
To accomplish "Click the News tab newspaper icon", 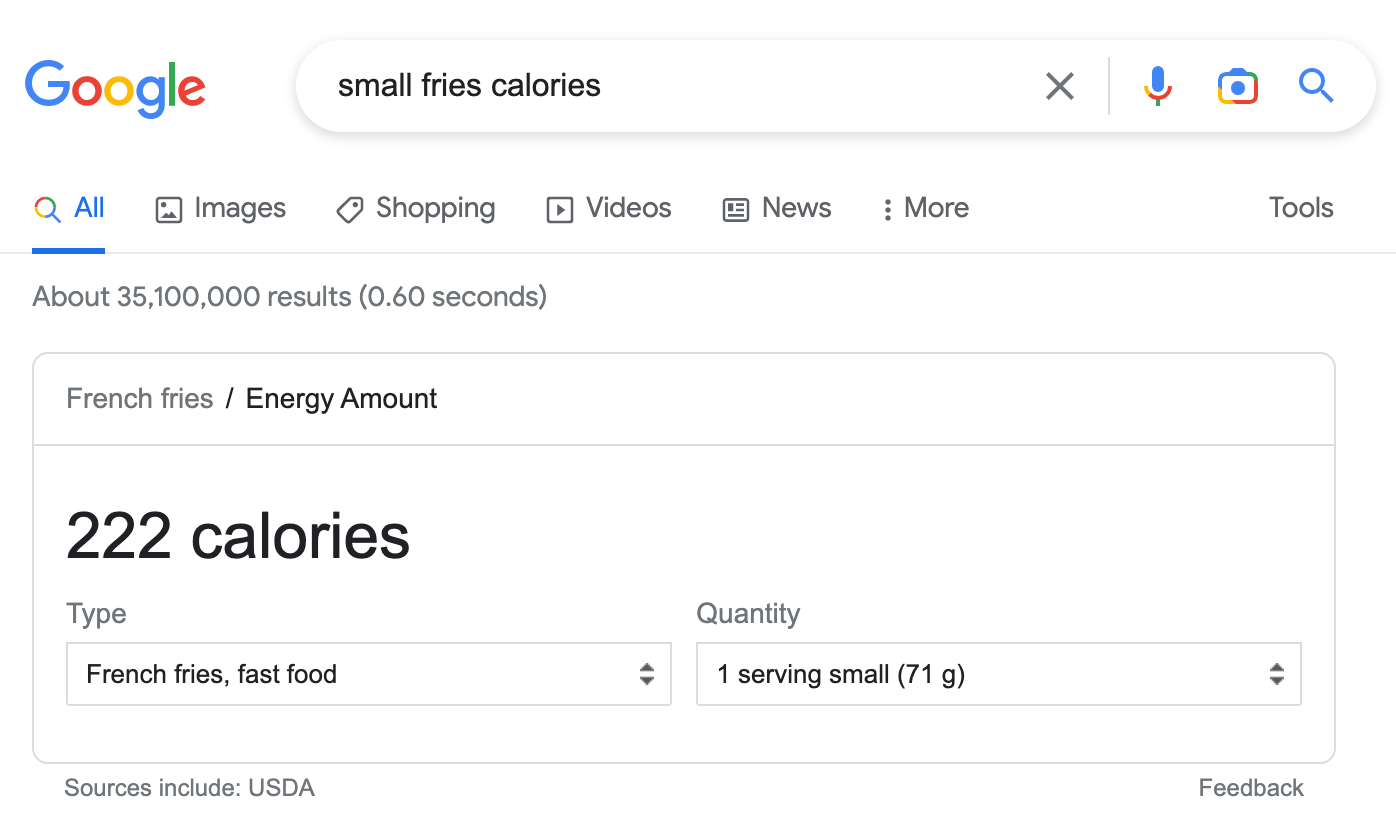I will (736, 209).
